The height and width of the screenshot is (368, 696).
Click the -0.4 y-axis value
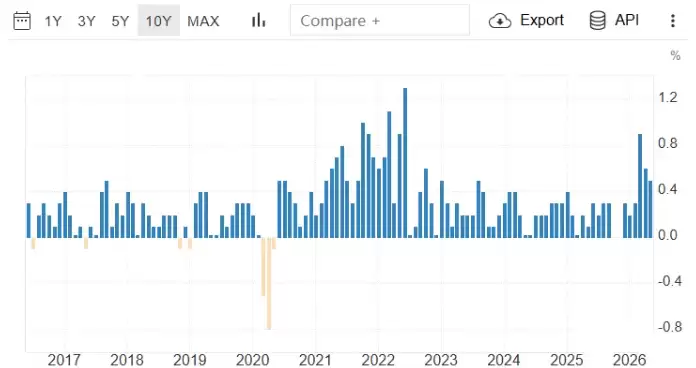[669, 281]
